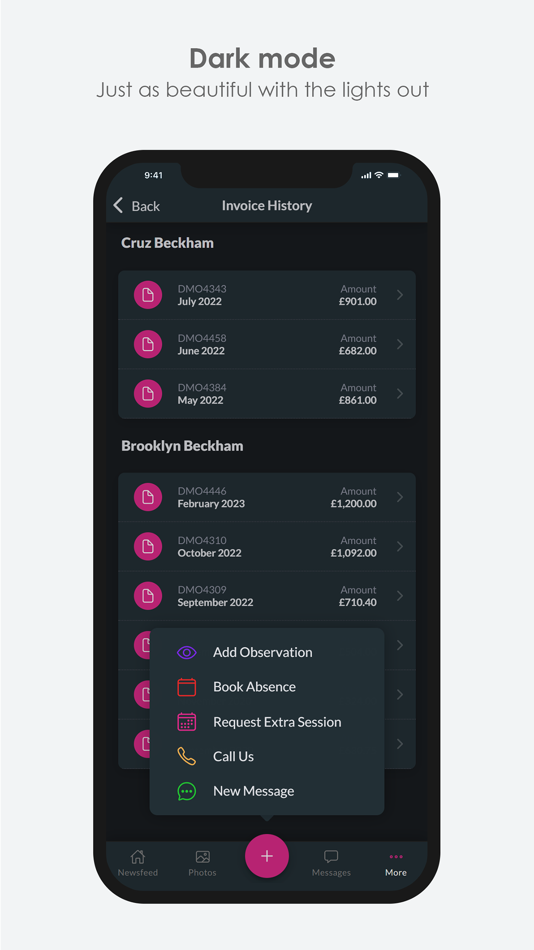Expand the DMO4458 June 2022 invoice arrow
The width and height of the screenshot is (534, 950).
400,344
